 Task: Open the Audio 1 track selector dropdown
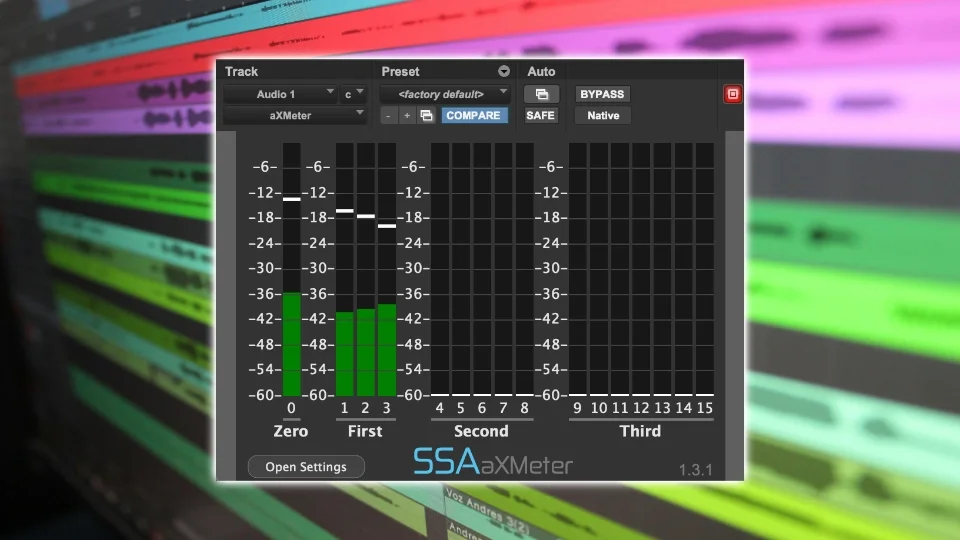[x=280, y=94]
